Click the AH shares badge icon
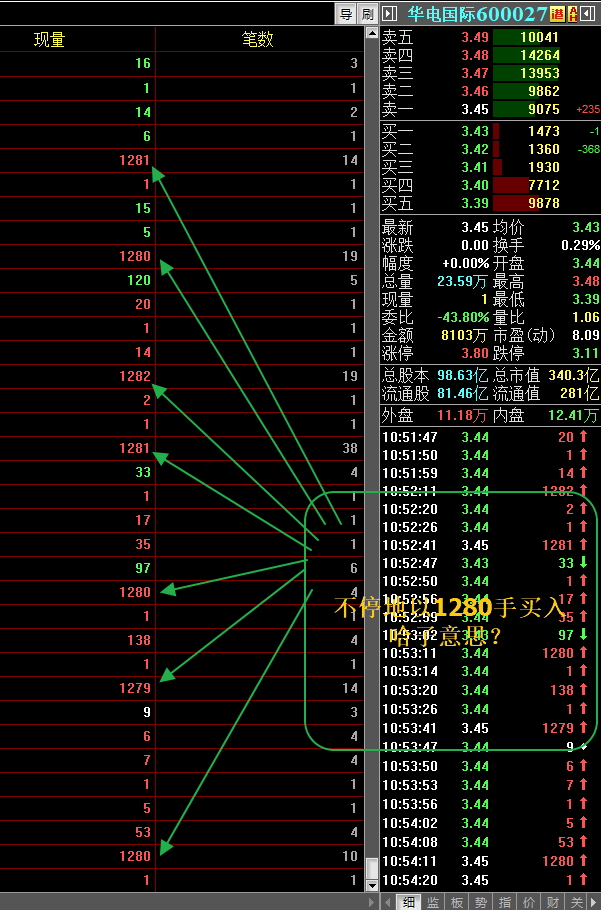601x910 pixels. pyautogui.click(x=573, y=13)
